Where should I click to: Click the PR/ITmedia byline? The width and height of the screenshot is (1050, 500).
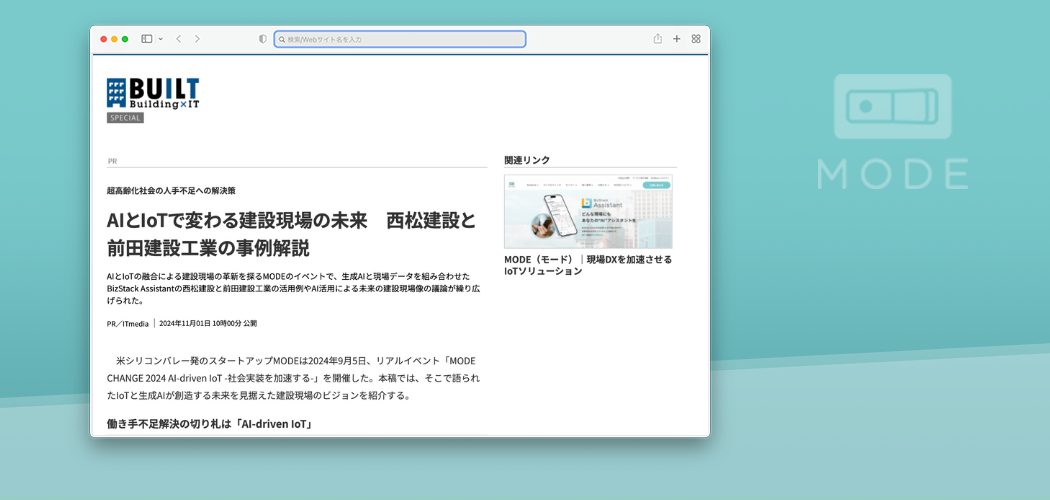tap(128, 324)
